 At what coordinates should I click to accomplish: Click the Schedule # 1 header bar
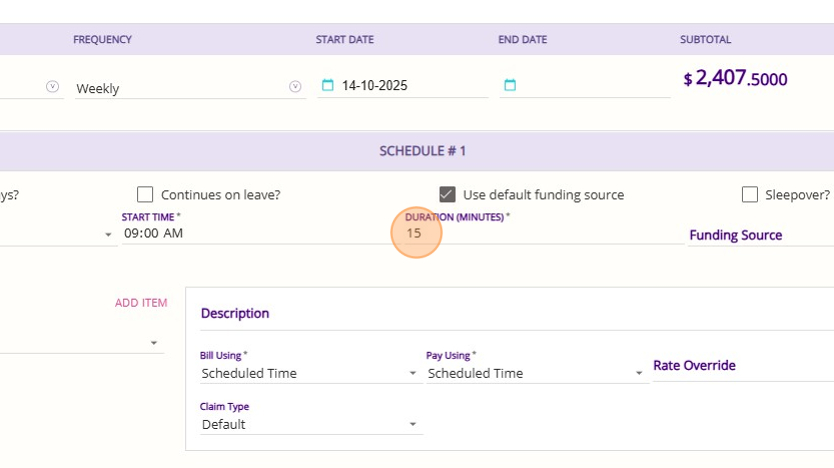422,151
